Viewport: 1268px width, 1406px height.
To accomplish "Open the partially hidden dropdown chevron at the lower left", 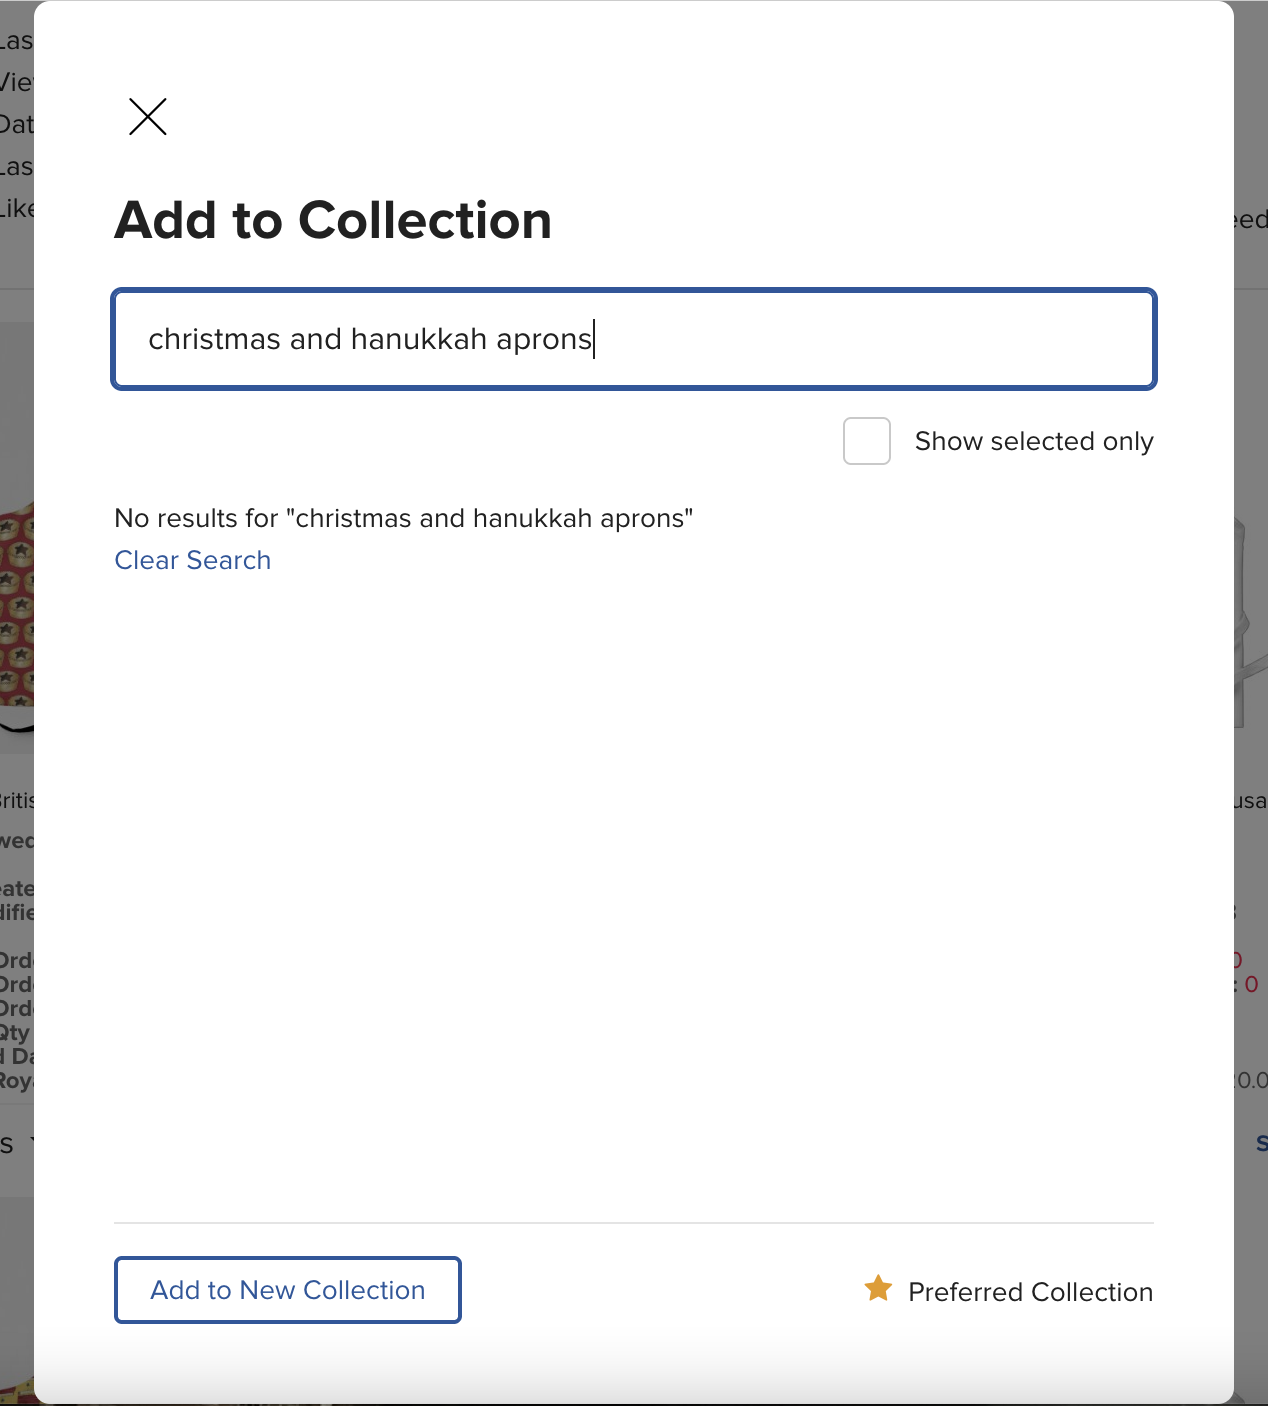I will (32, 1142).
